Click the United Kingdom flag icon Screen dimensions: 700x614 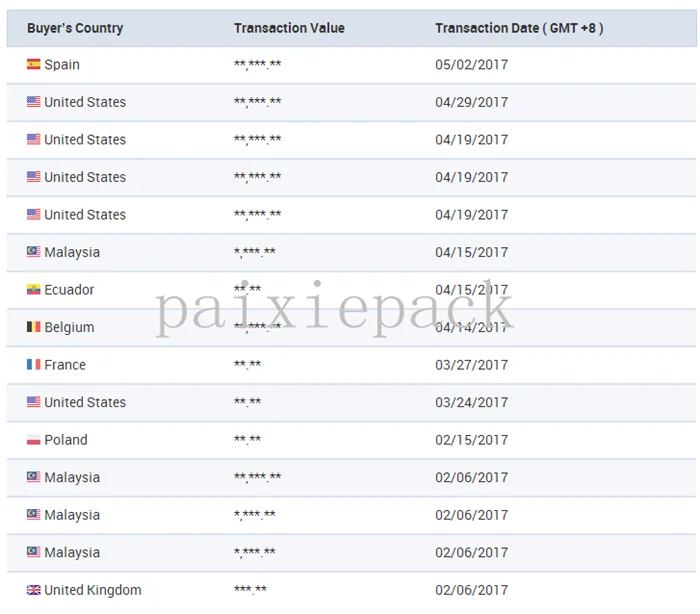pos(33,590)
